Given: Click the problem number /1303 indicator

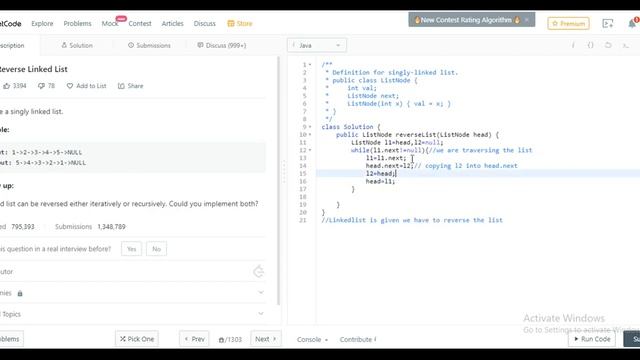Looking at the screenshot, I should pos(231,340).
